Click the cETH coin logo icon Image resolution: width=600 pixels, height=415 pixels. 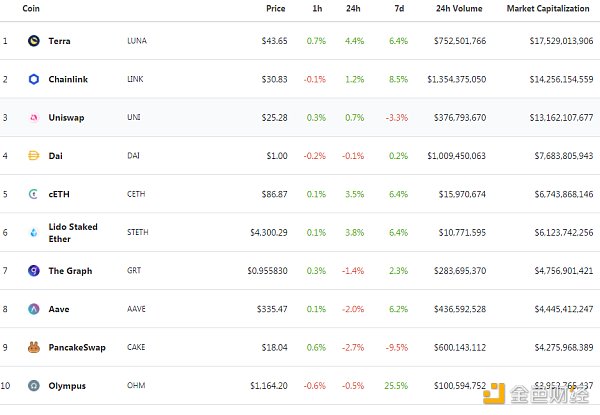pyautogui.click(x=33, y=194)
